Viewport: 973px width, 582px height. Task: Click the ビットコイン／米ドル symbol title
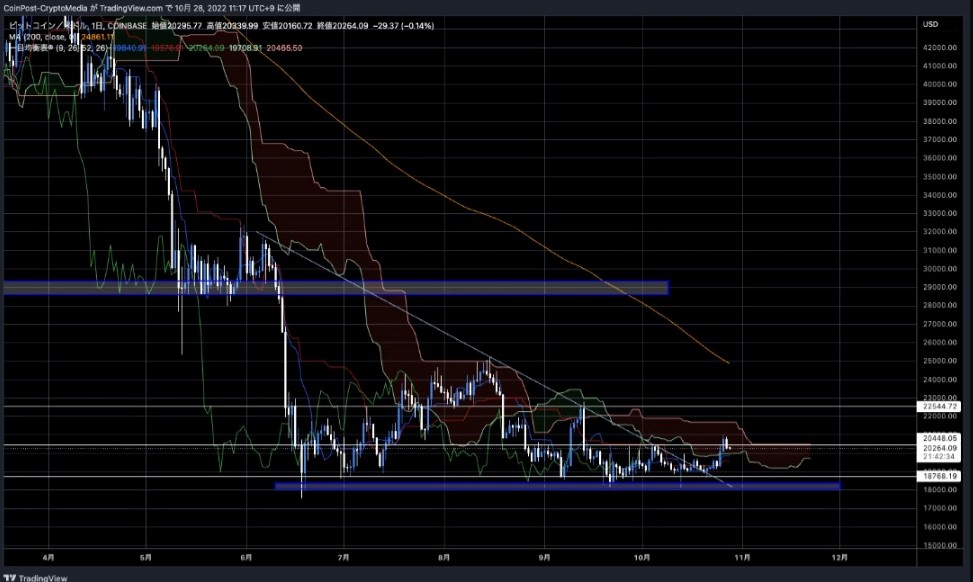coord(47,26)
